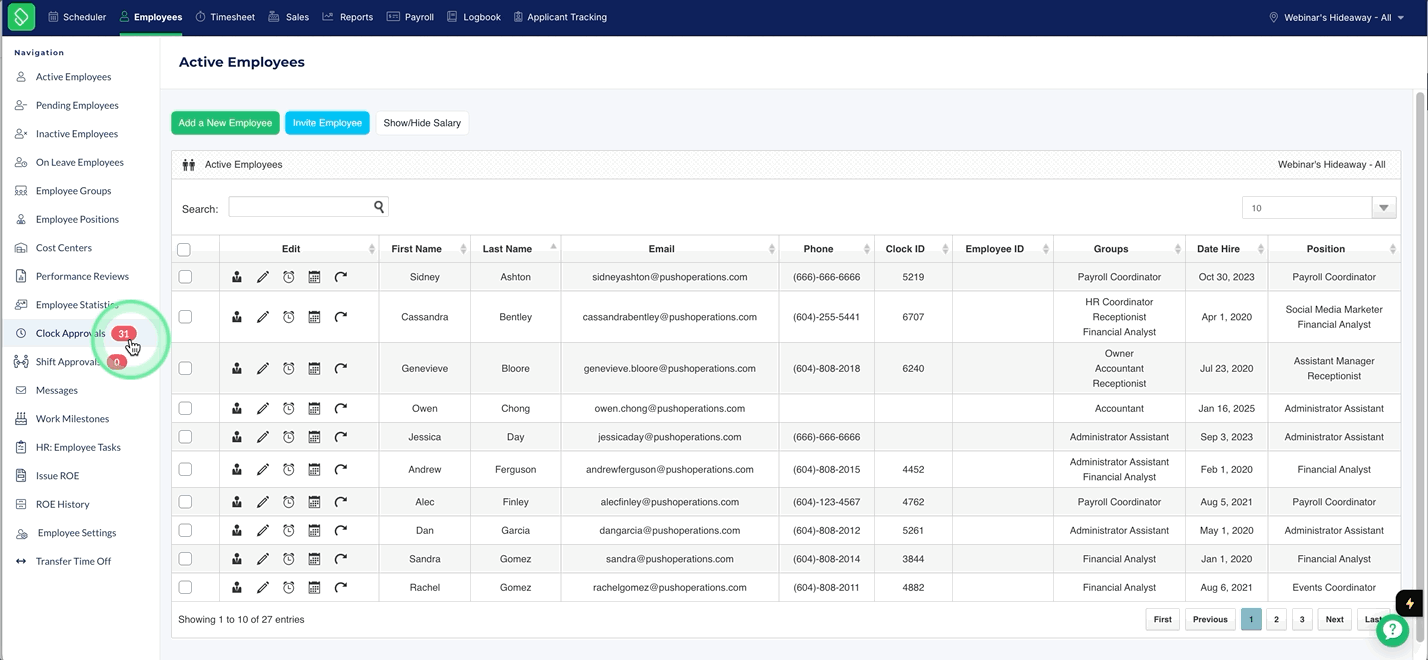
Task: Tick the checkbox for Jessica Day
Action: tap(185, 437)
